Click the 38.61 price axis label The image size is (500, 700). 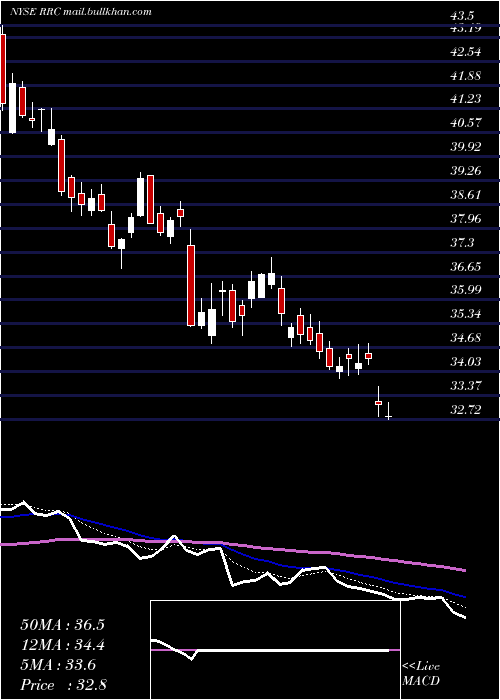click(467, 195)
